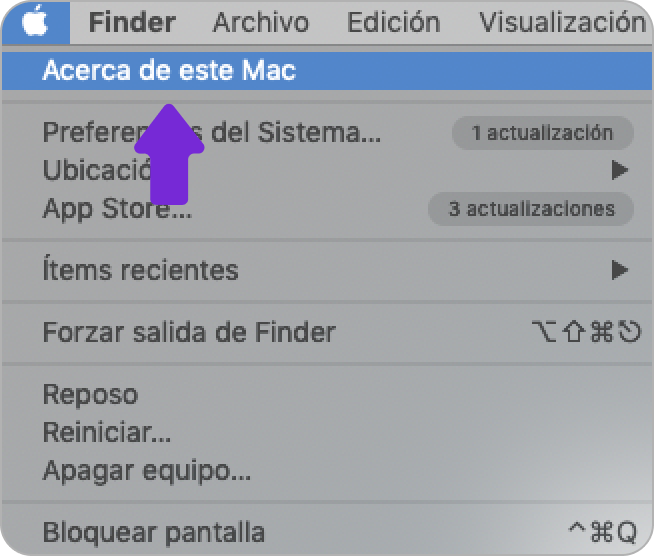The width and height of the screenshot is (654, 556).
Task: Select Apagar equipo option
Action: 146,470
